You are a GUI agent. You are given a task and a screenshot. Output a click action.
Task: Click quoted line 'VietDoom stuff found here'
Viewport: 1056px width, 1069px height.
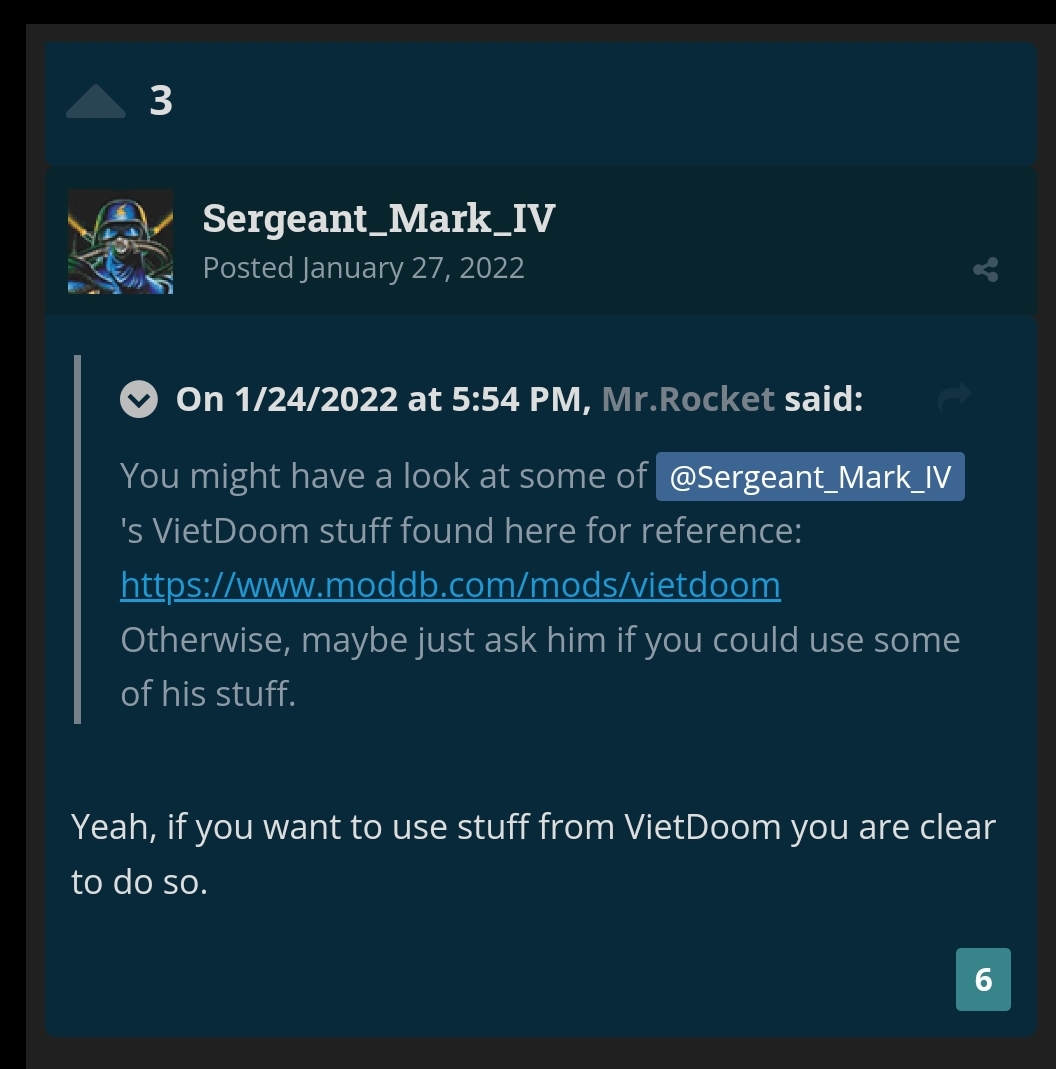coord(351,530)
